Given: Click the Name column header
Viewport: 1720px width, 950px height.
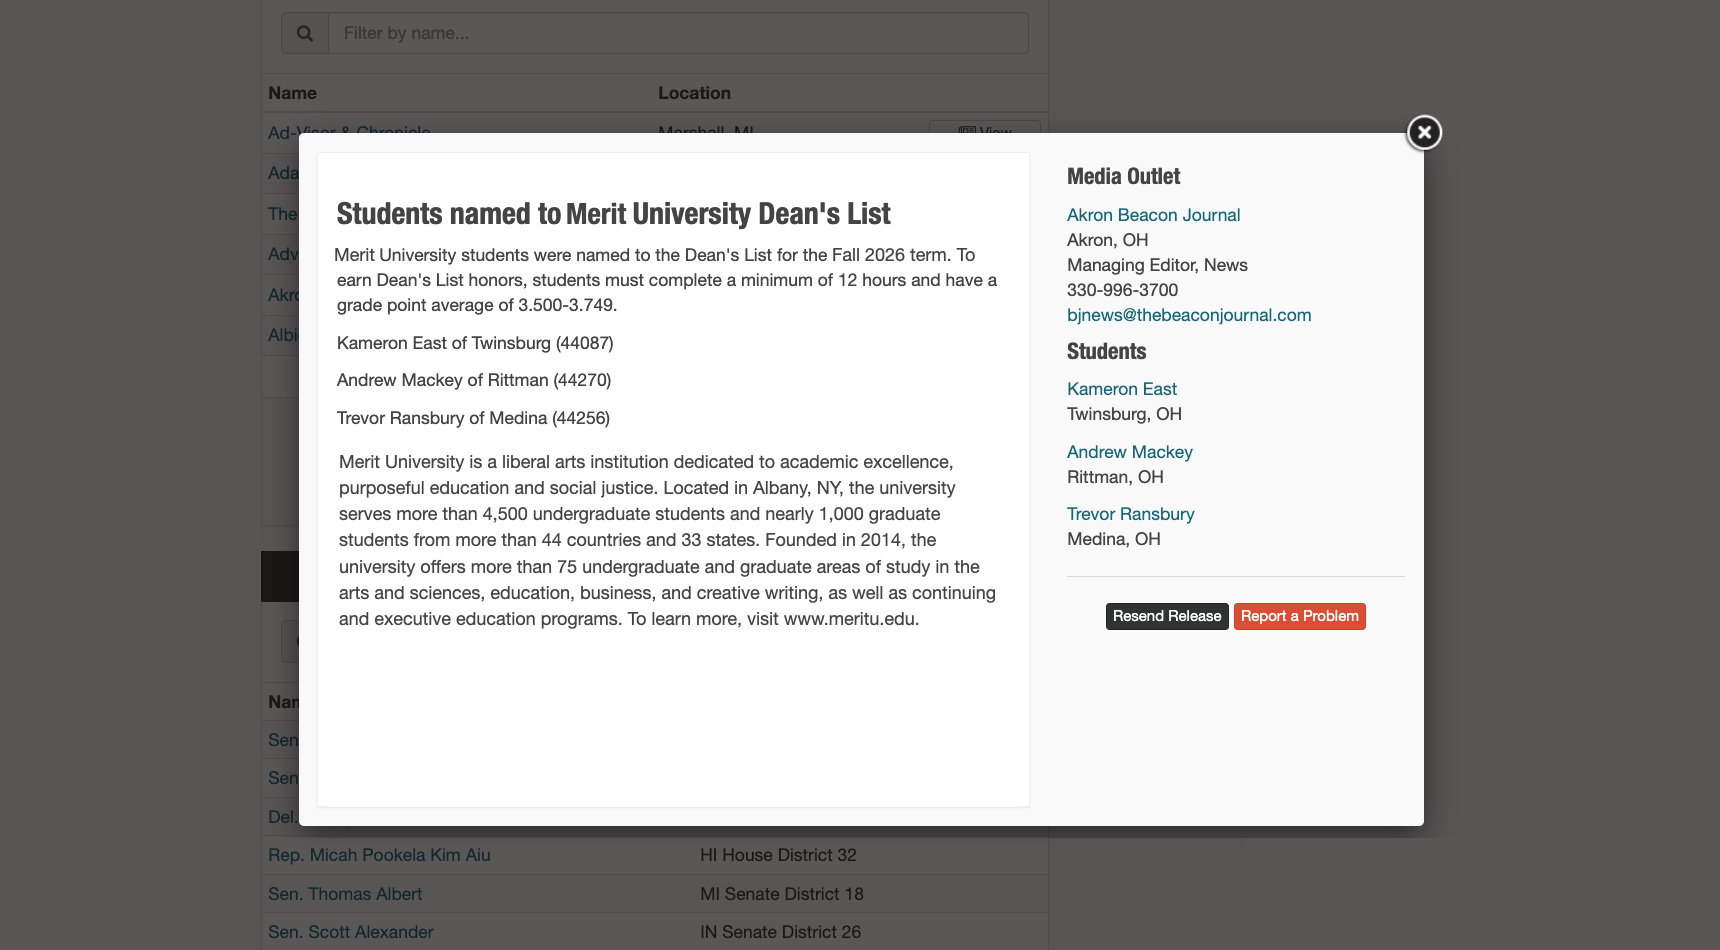Looking at the screenshot, I should tap(292, 93).
